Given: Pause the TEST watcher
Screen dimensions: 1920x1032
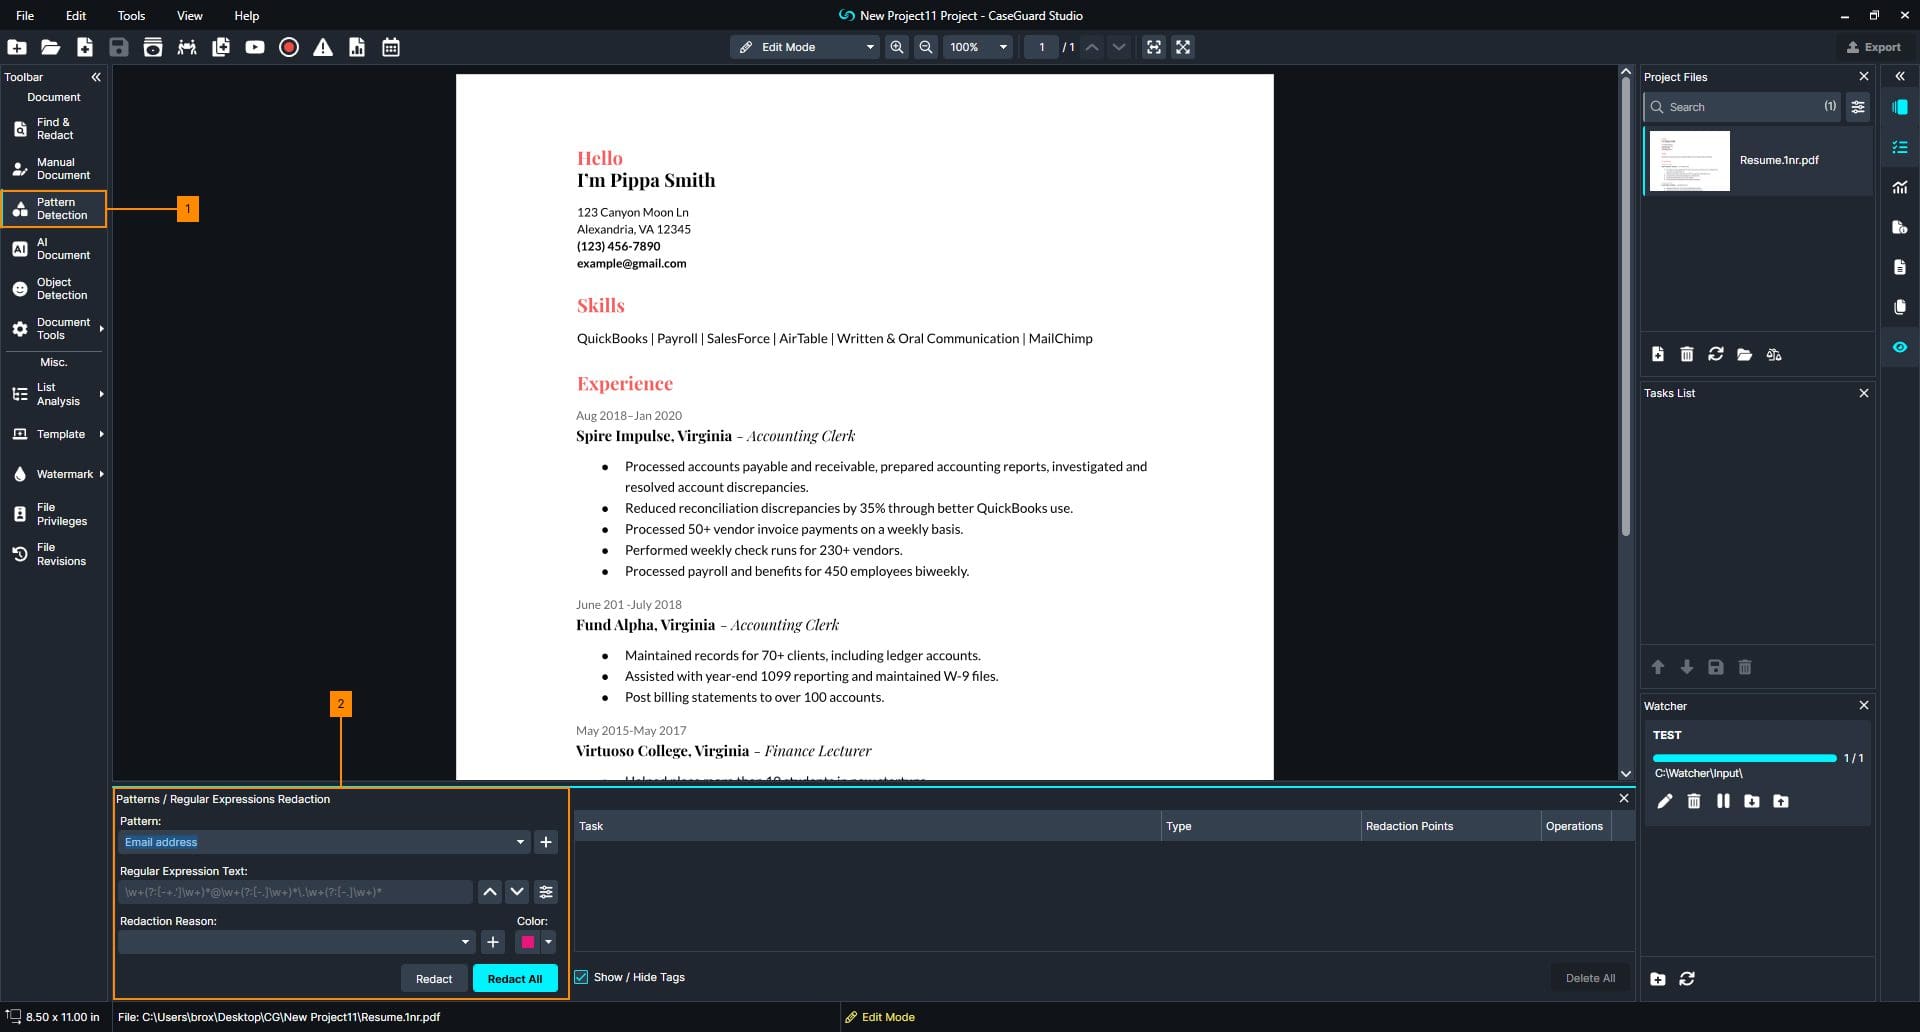Looking at the screenshot, I should click(1722, 801).
